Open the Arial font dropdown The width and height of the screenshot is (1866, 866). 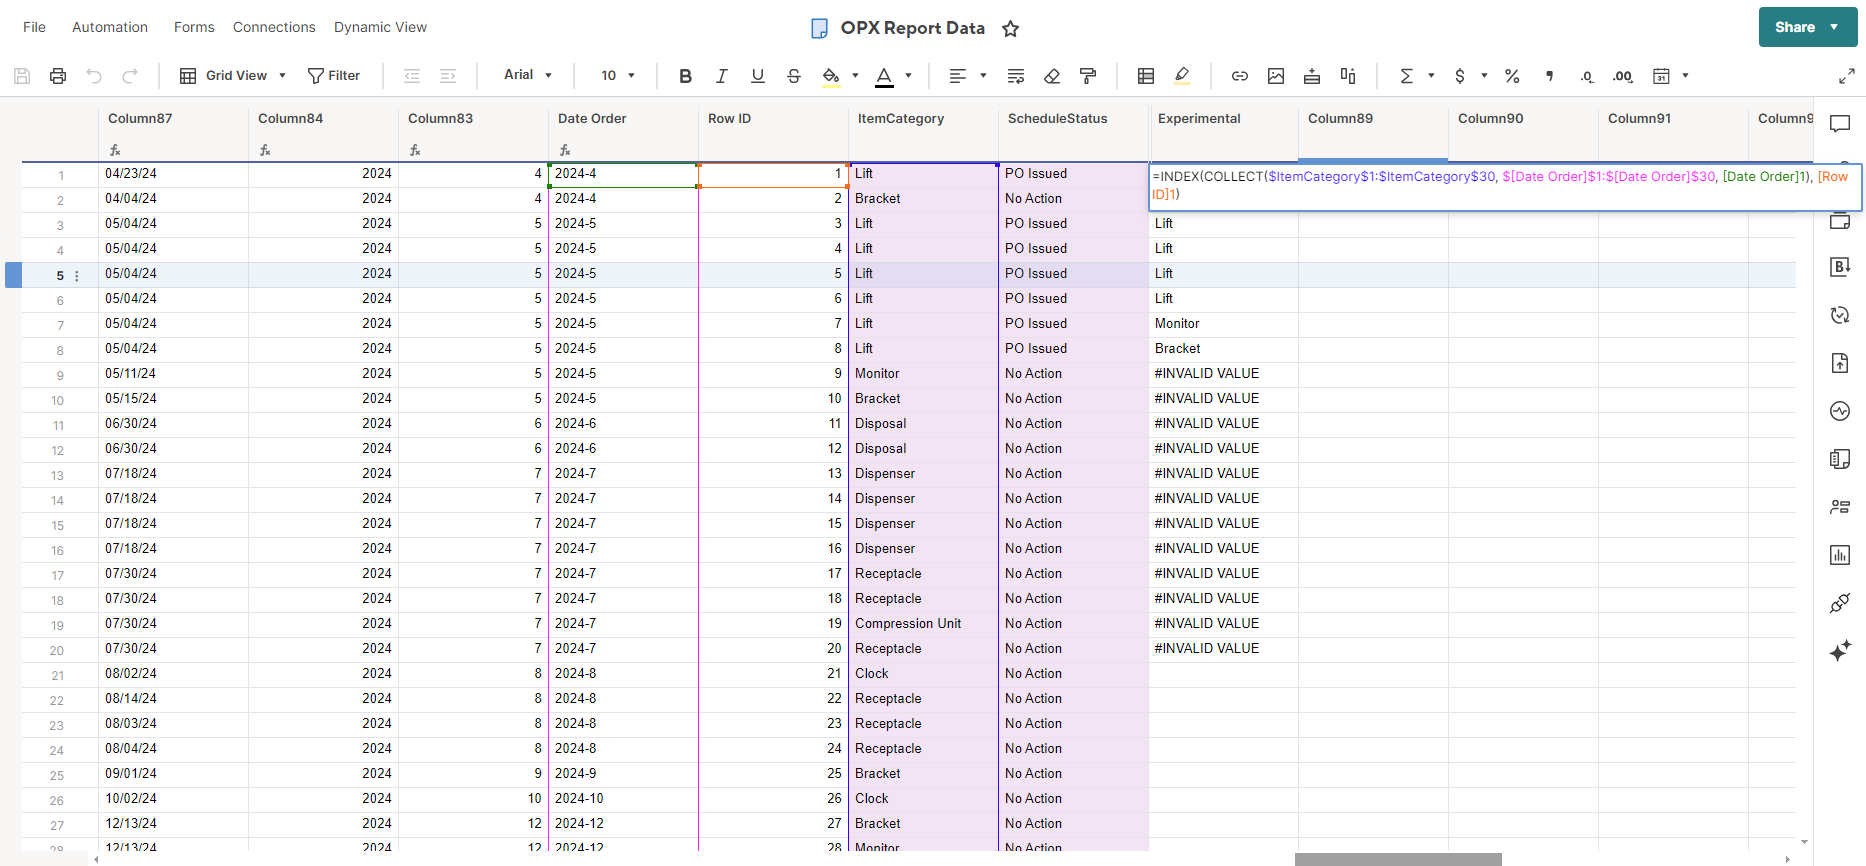[x=528, y=75]
